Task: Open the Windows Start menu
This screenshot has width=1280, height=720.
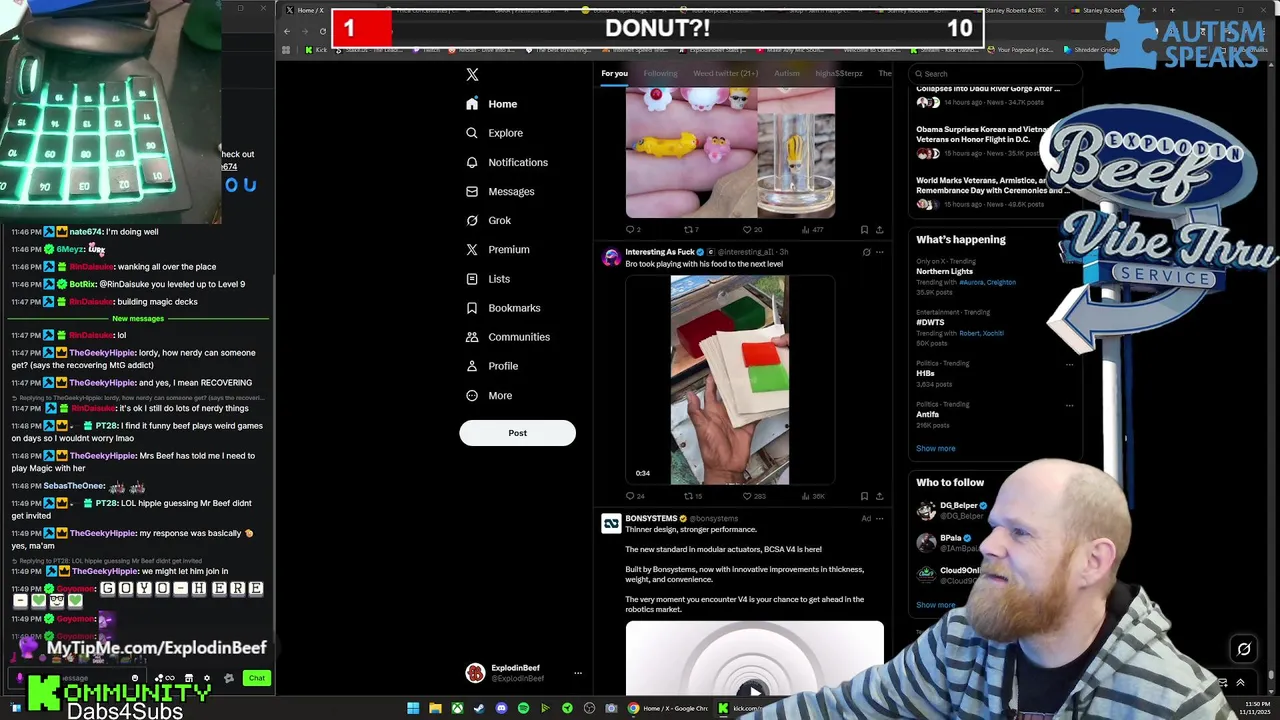Action: (x=413, y=708)
